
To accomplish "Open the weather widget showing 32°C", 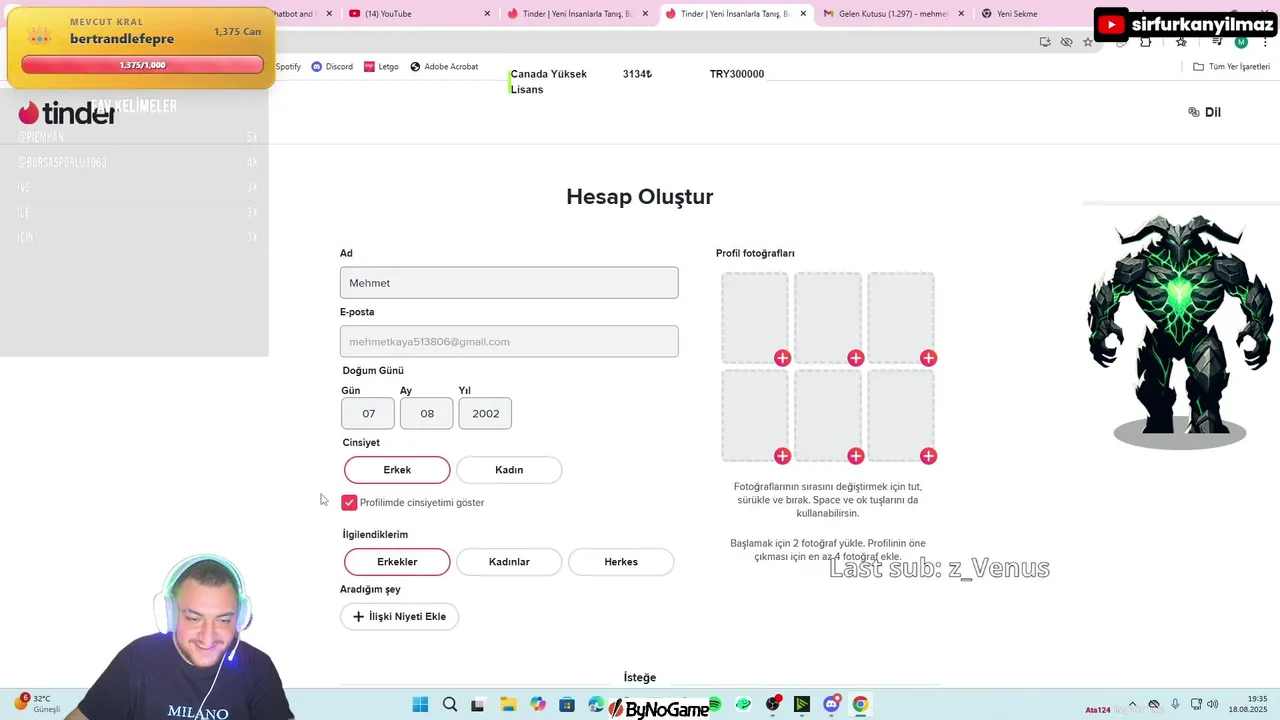I will [38, 703].
